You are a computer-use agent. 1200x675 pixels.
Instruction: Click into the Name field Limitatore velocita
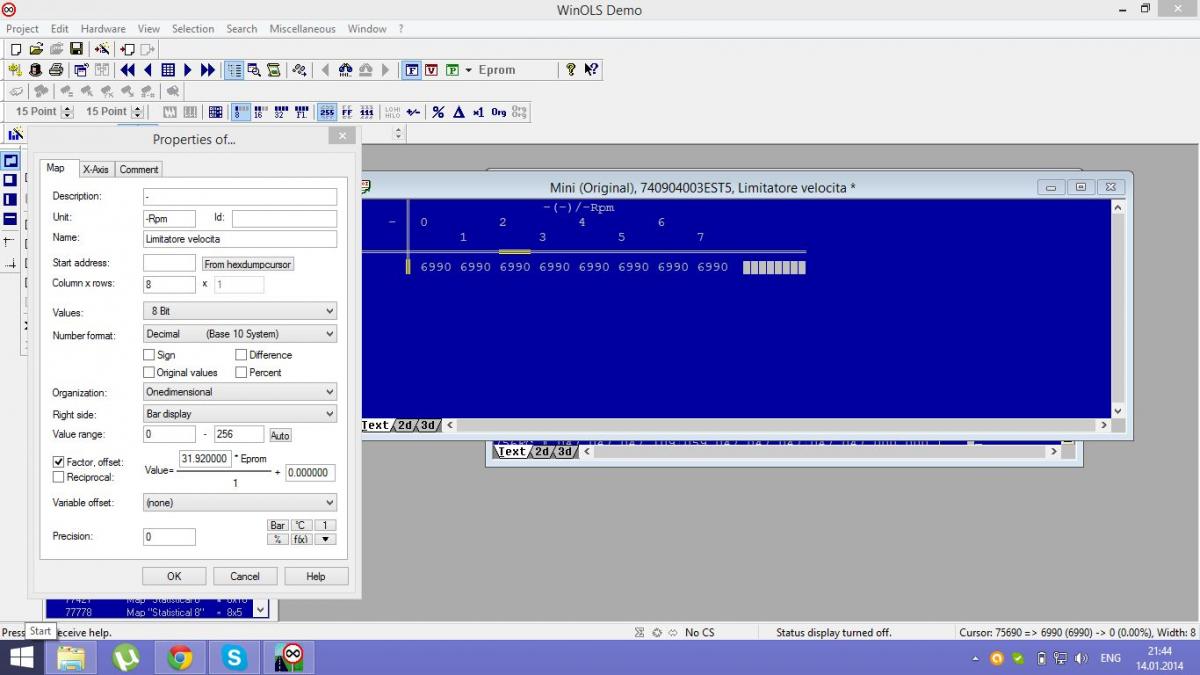point(240,239)
